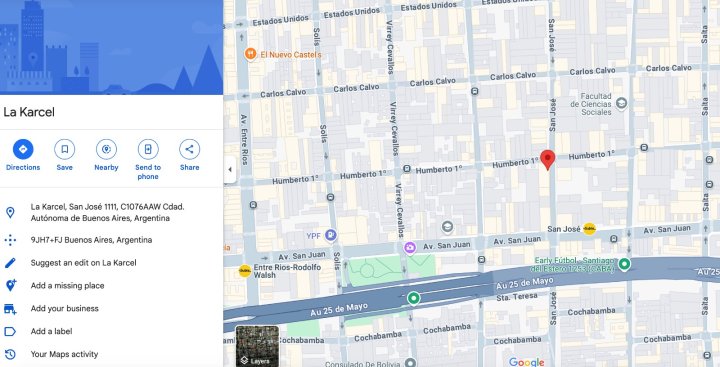Viewport: 720px width, 367px height.
Task: Click Entre Ríos-Rodolfo Walsh subway icon
Action: coord(245,271)
